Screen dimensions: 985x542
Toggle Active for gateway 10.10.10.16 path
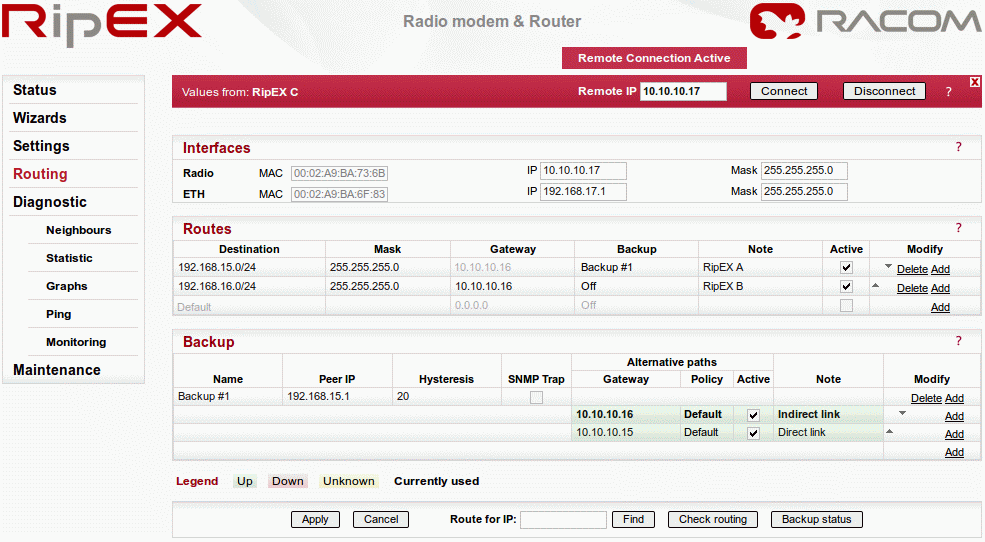pyautogui.click(x=753, y=415)
